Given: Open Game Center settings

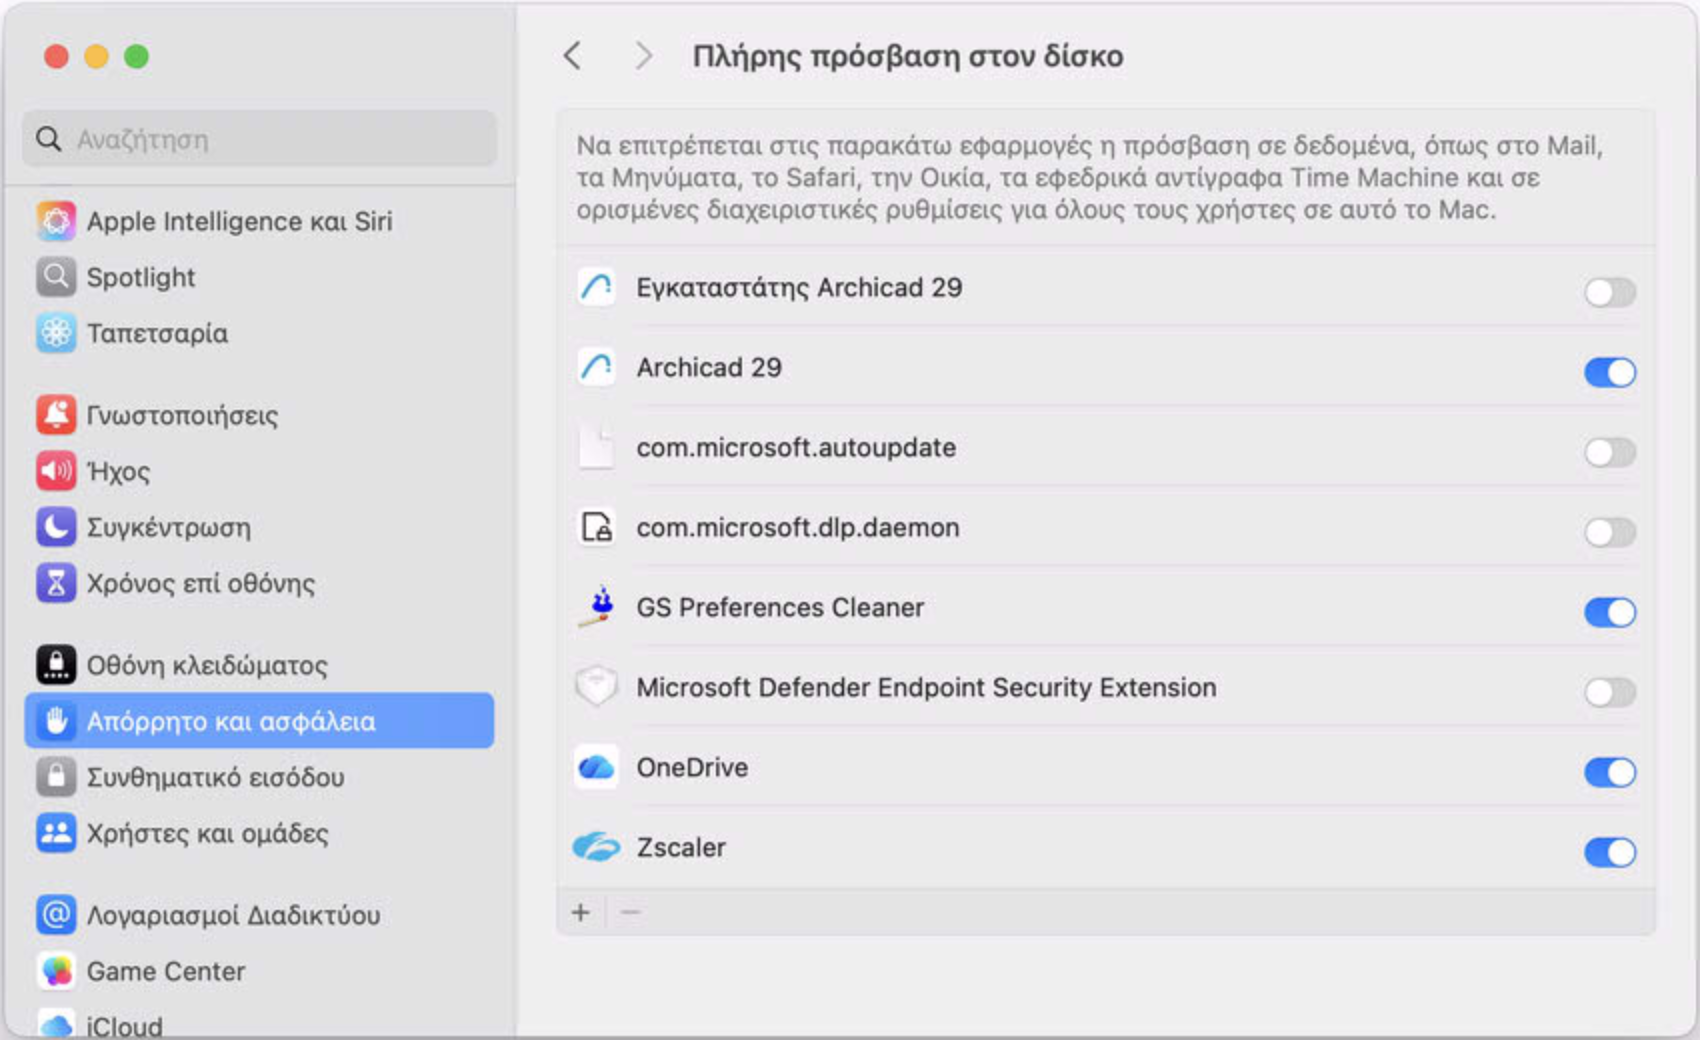Looking at the screenshot, I should [259, 971].
